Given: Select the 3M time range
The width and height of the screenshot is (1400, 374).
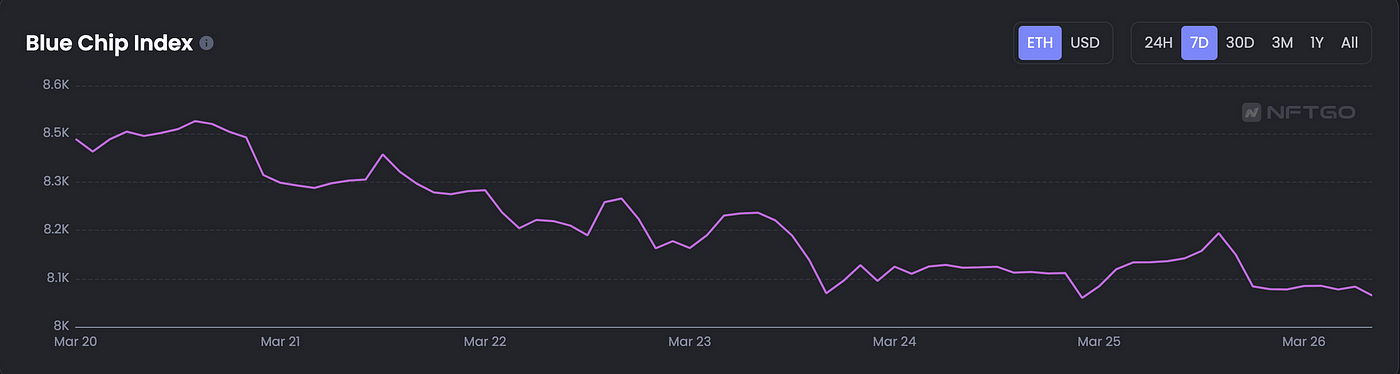Looking at the screenshot, I should [x=1282, y=43].
